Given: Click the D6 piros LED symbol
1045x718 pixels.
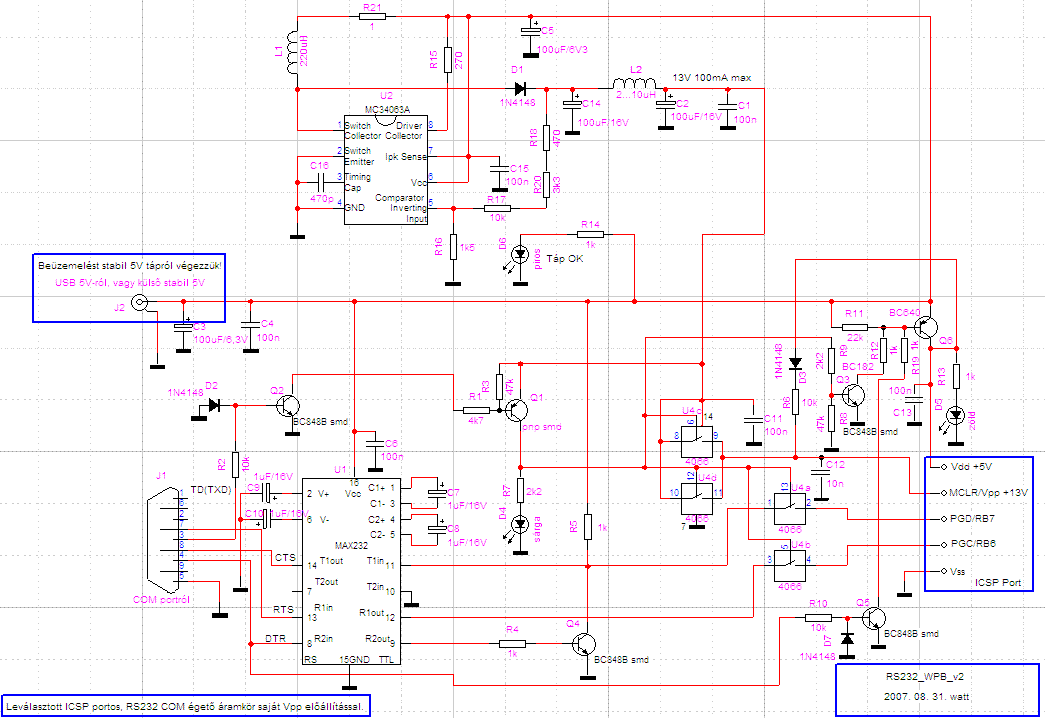Looking at the screenshot, I should click(x=521, y=254).
